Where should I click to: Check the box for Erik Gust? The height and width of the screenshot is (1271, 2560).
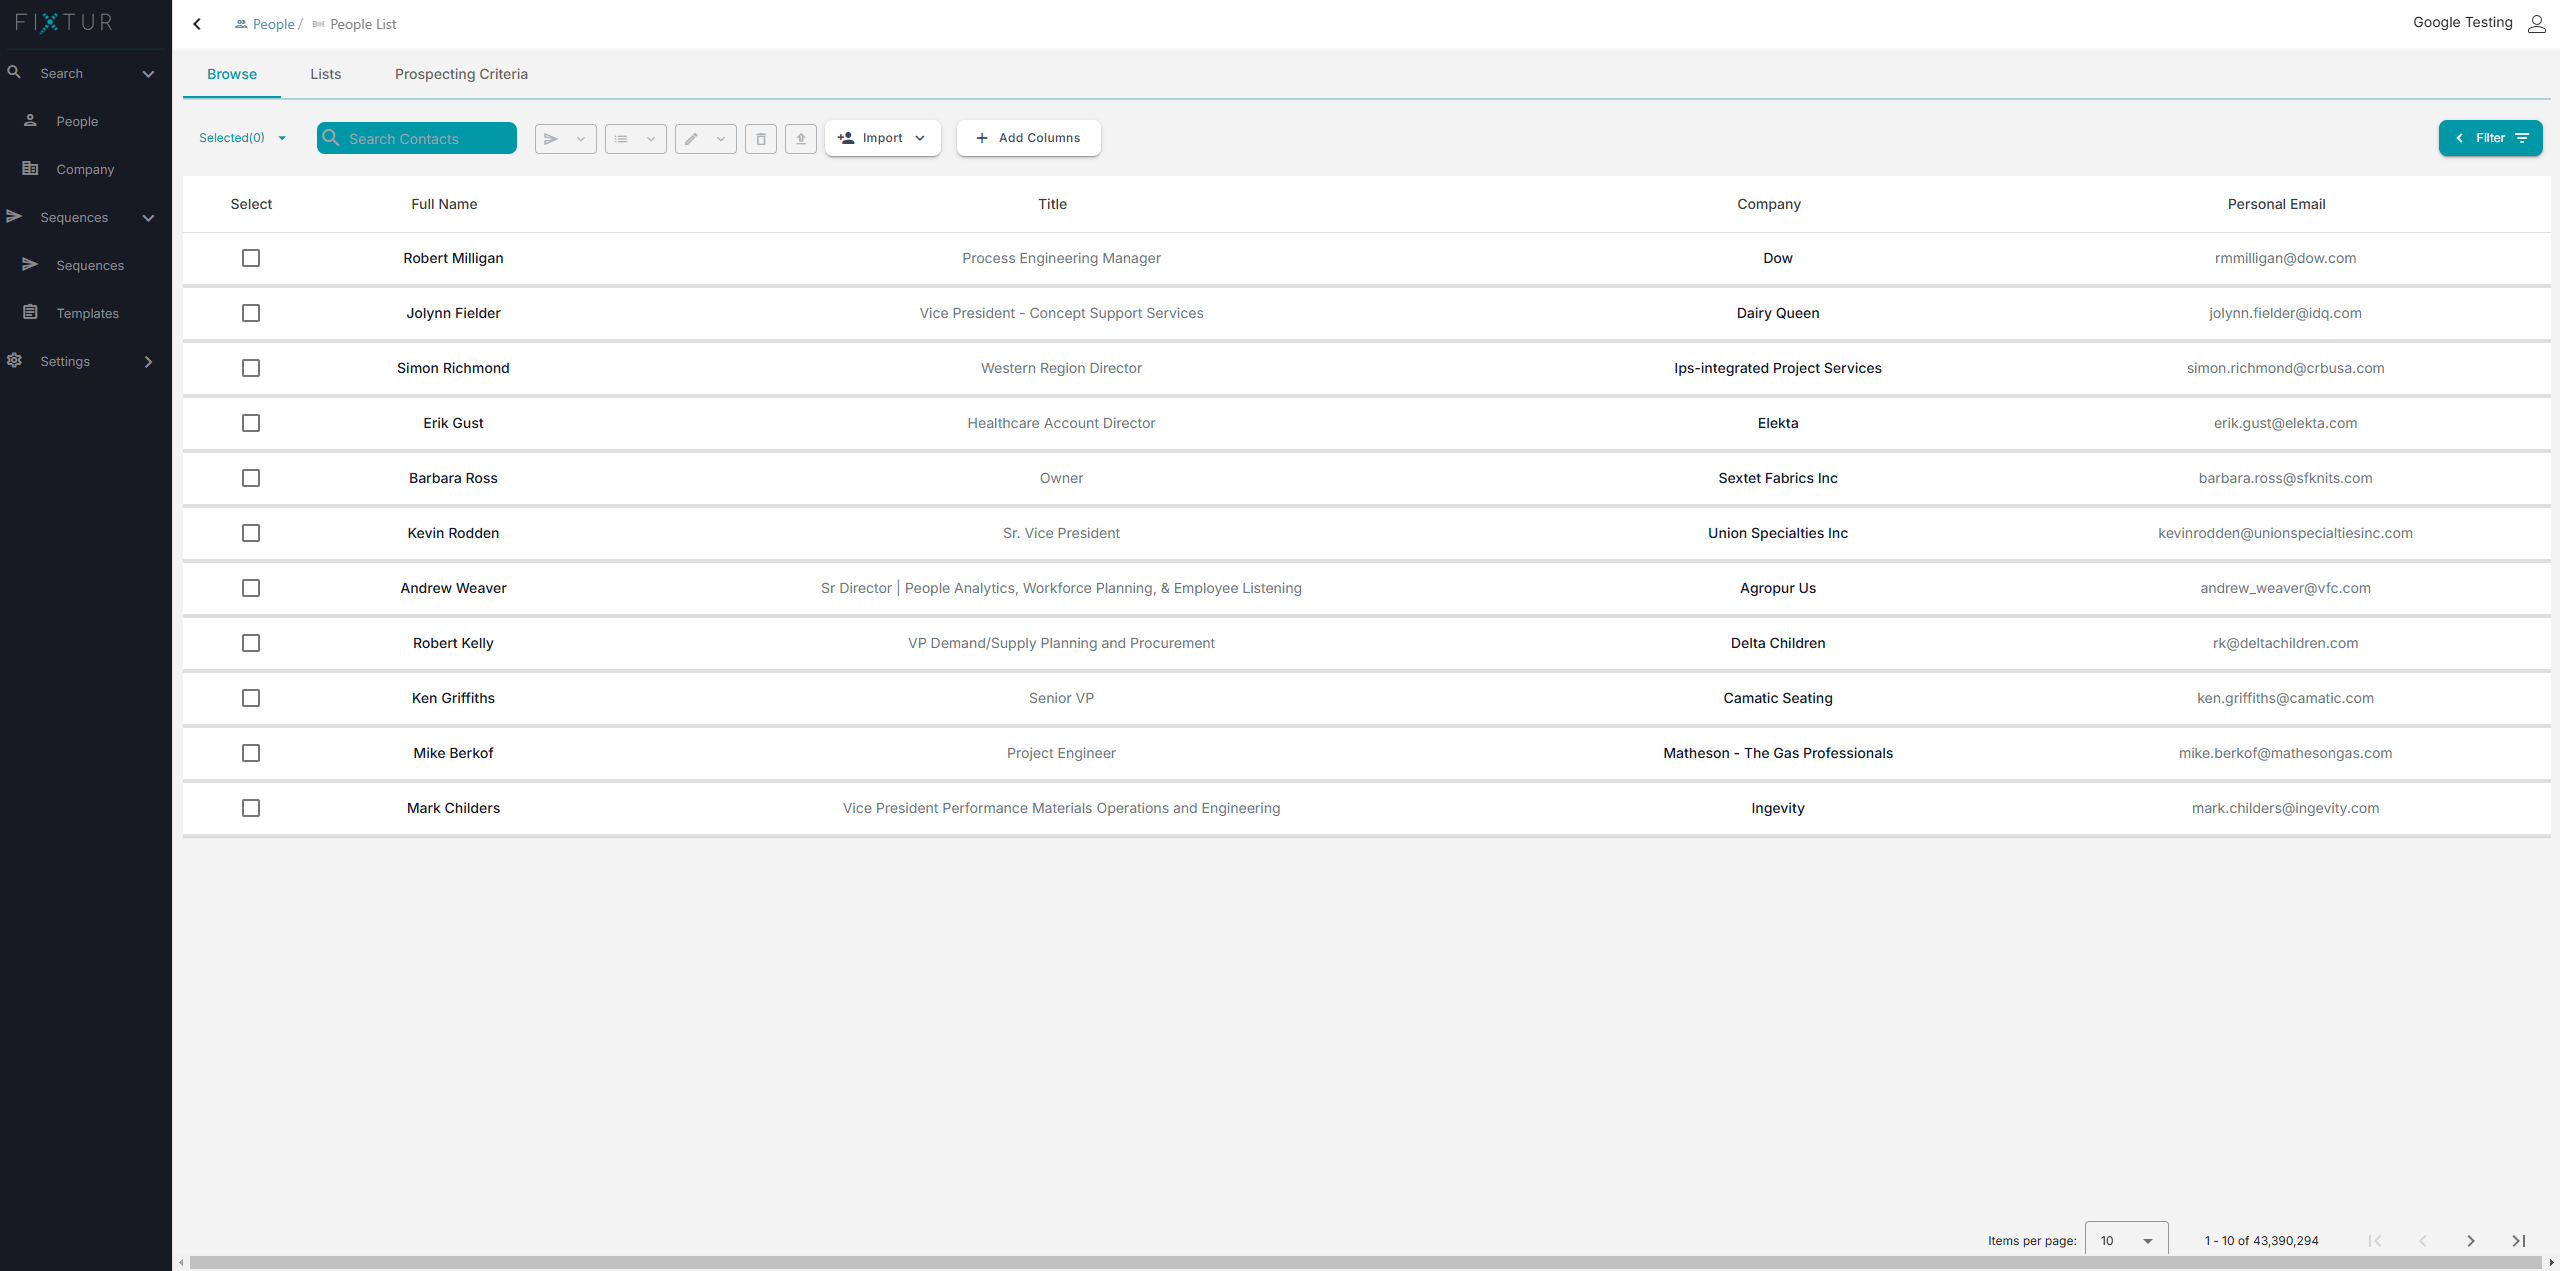(x=251, y=423)
